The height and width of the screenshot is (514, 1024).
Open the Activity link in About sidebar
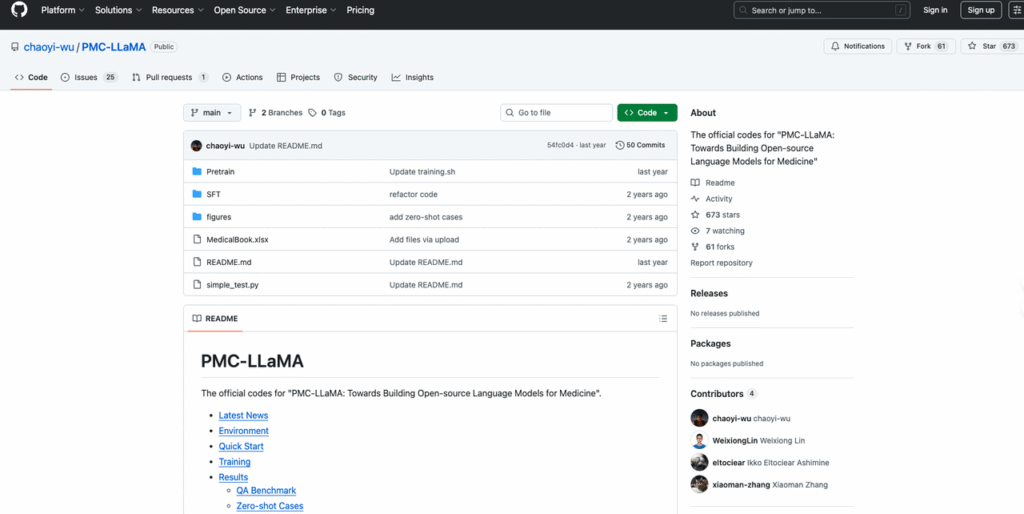coord(711,199)
